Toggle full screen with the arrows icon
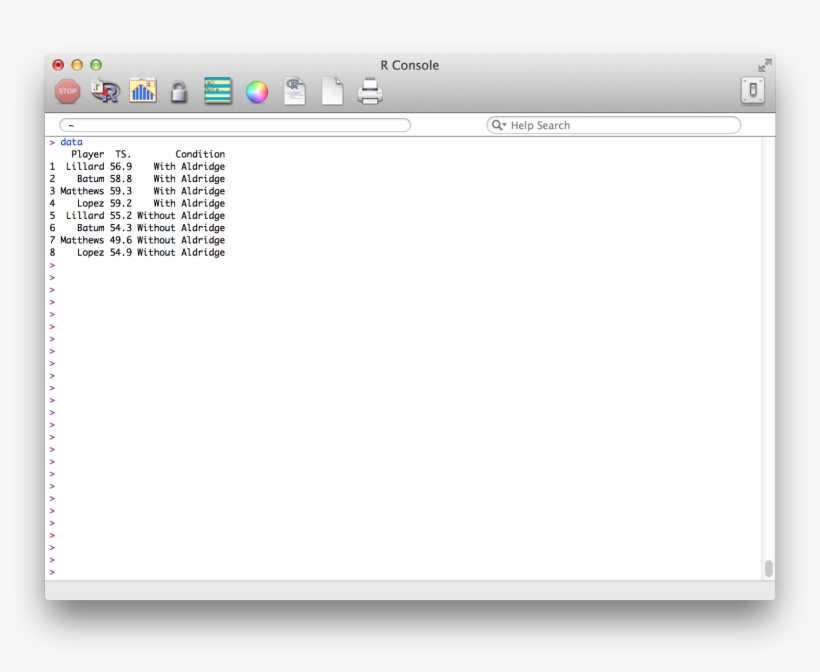The width and height of the screenshot is (820, 672). [764, 65]
